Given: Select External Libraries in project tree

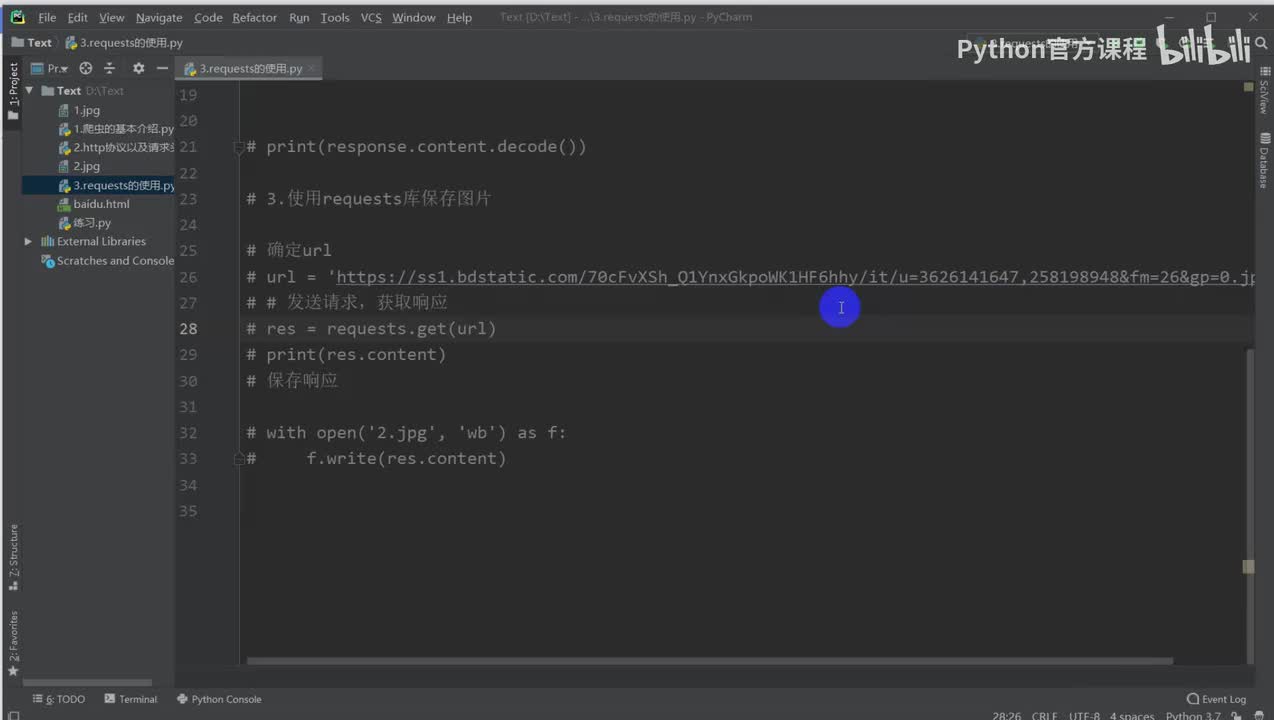Looking at the screenshot, I should [94, 242].
